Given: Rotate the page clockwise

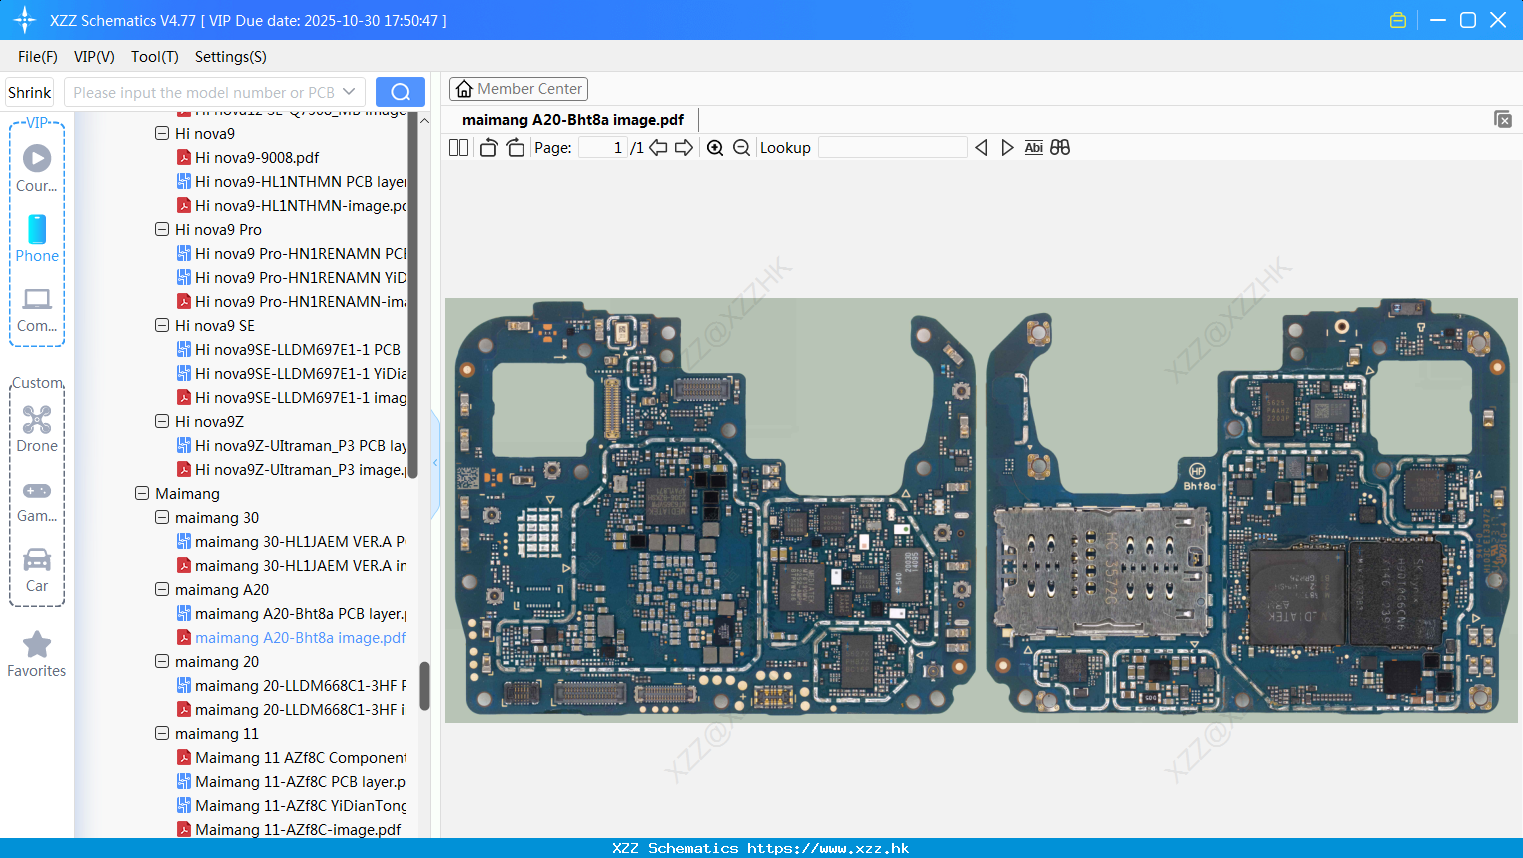Looking at the screenshot, I should pos(515,148).
